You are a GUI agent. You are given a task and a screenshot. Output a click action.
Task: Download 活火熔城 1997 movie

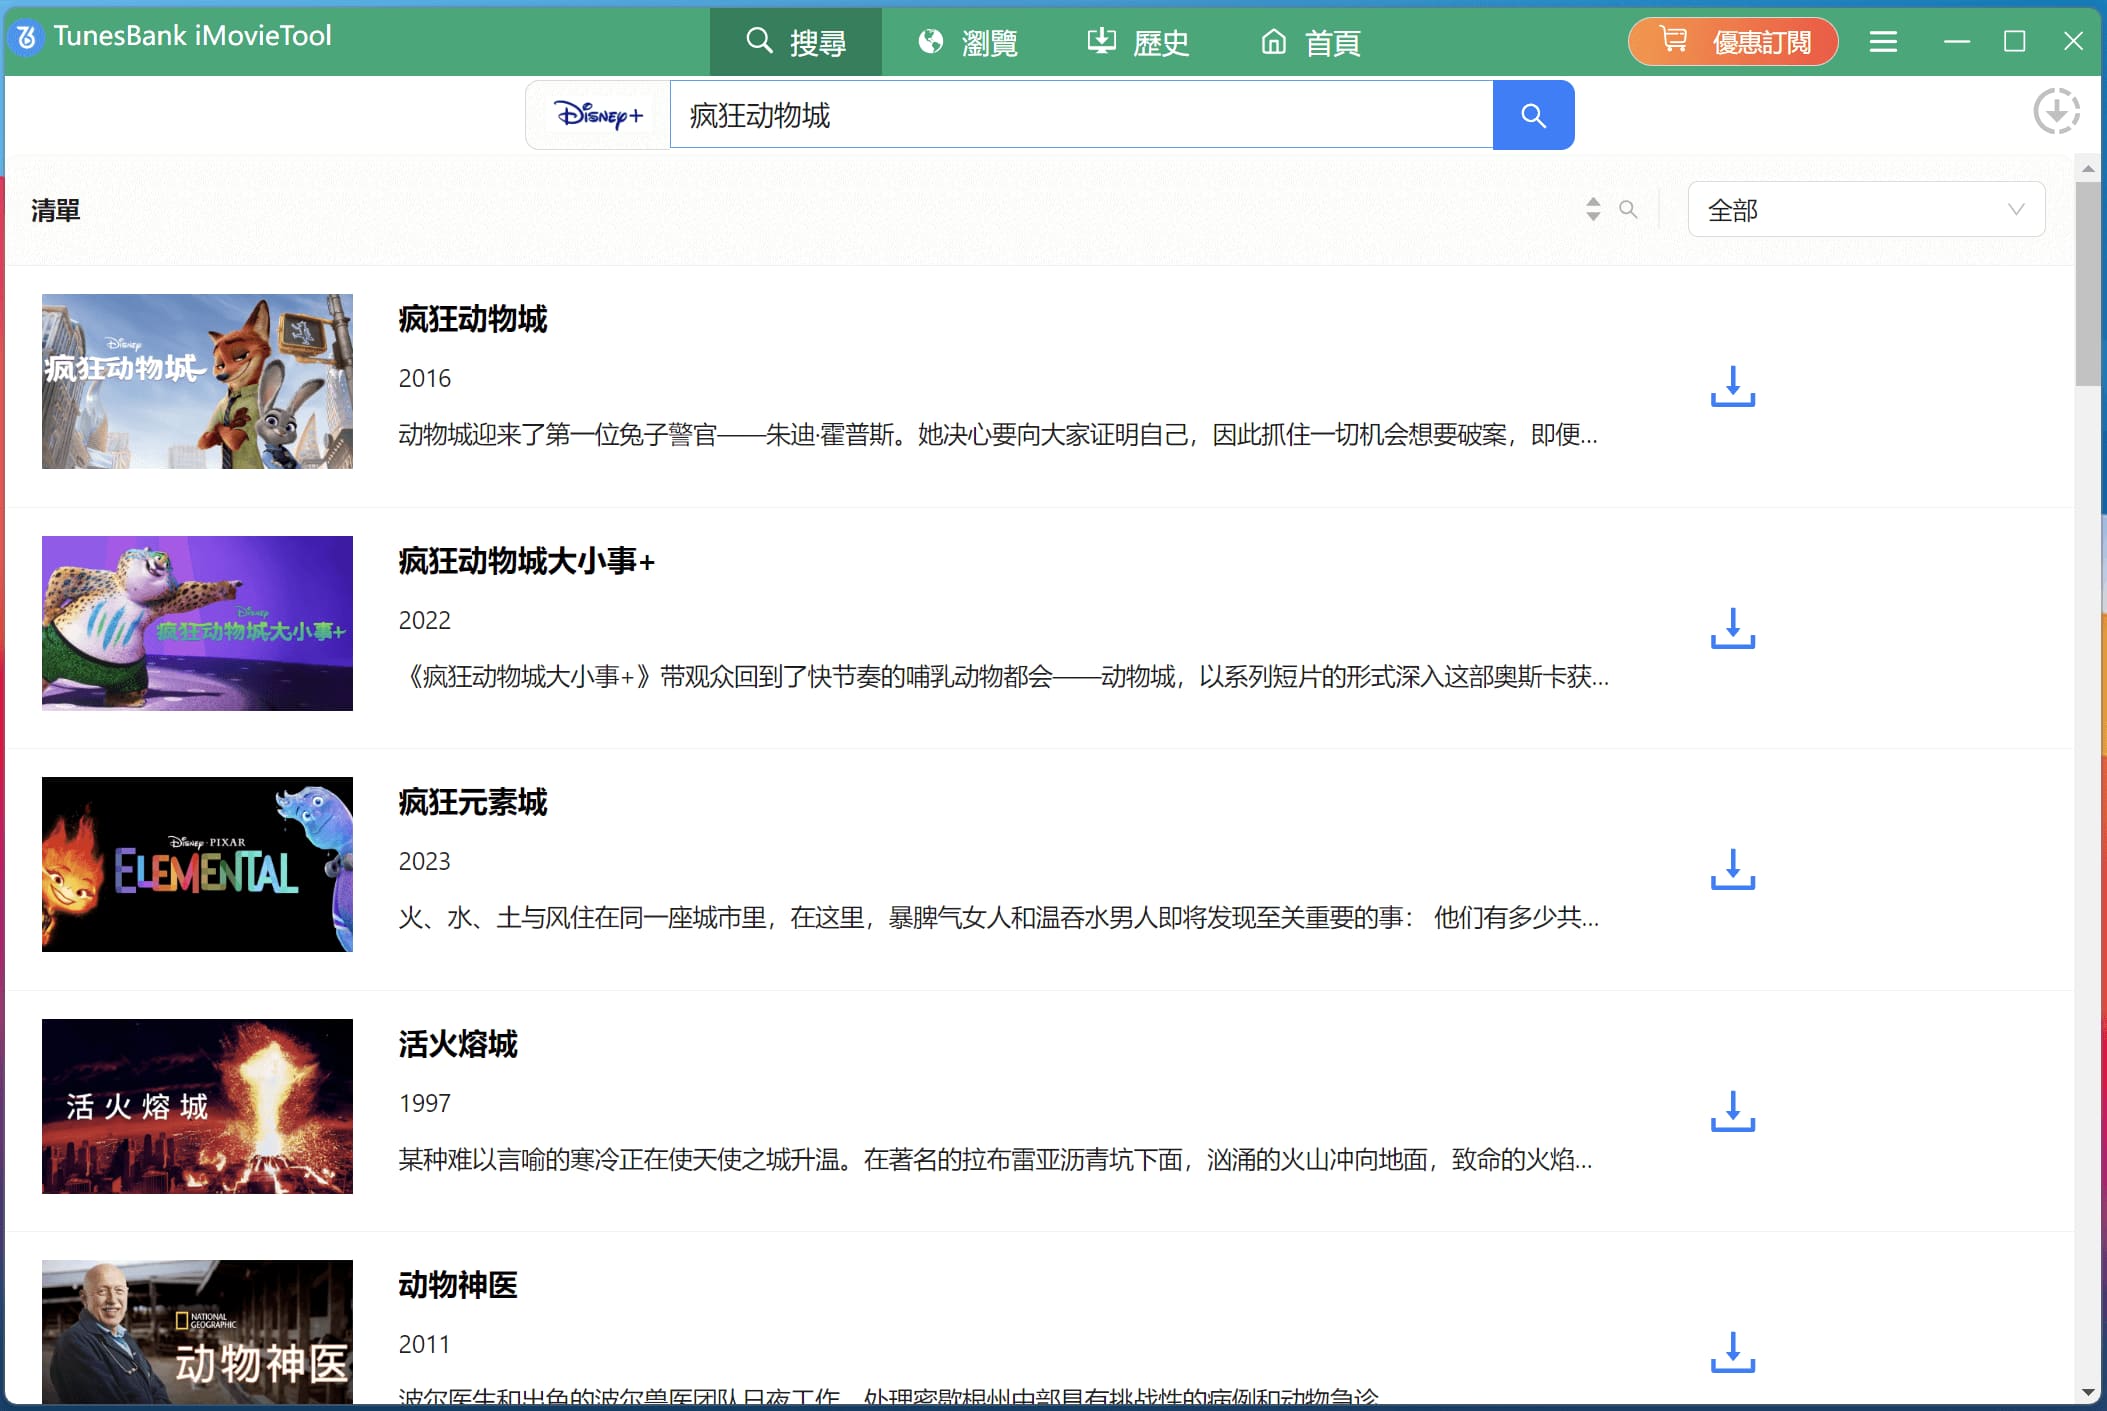(x=1732, y=1112)
